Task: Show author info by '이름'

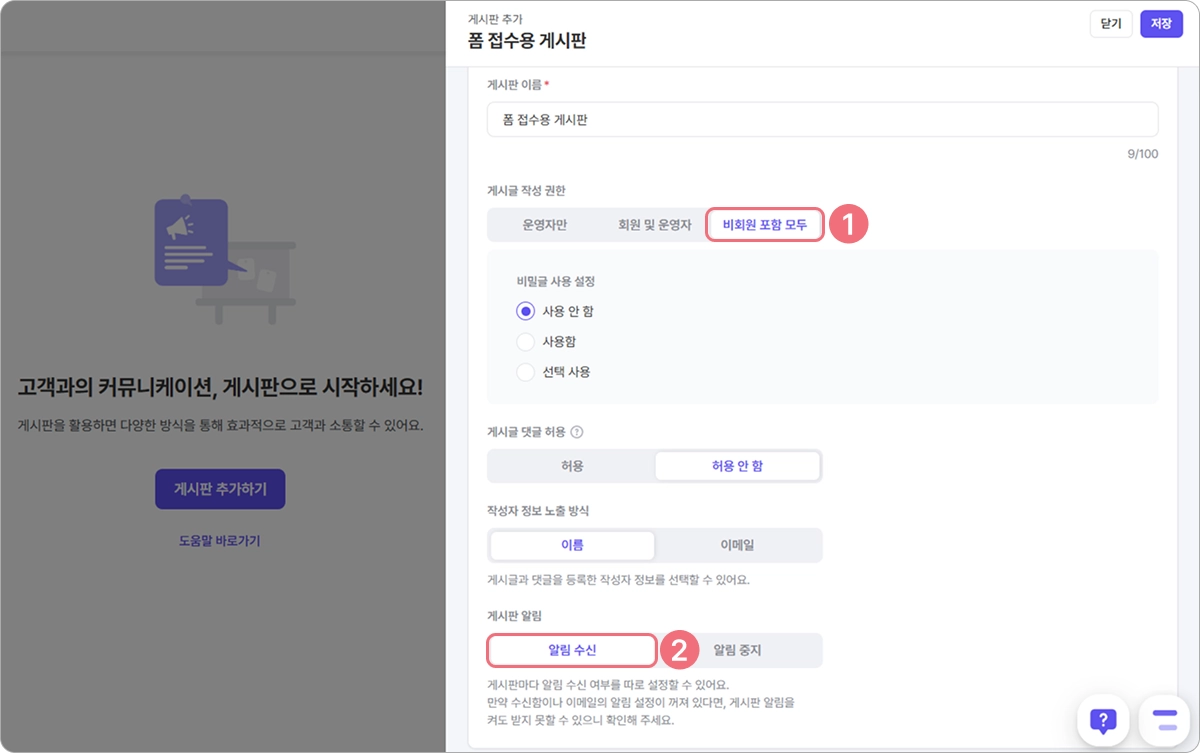Action: click(572, 545)
